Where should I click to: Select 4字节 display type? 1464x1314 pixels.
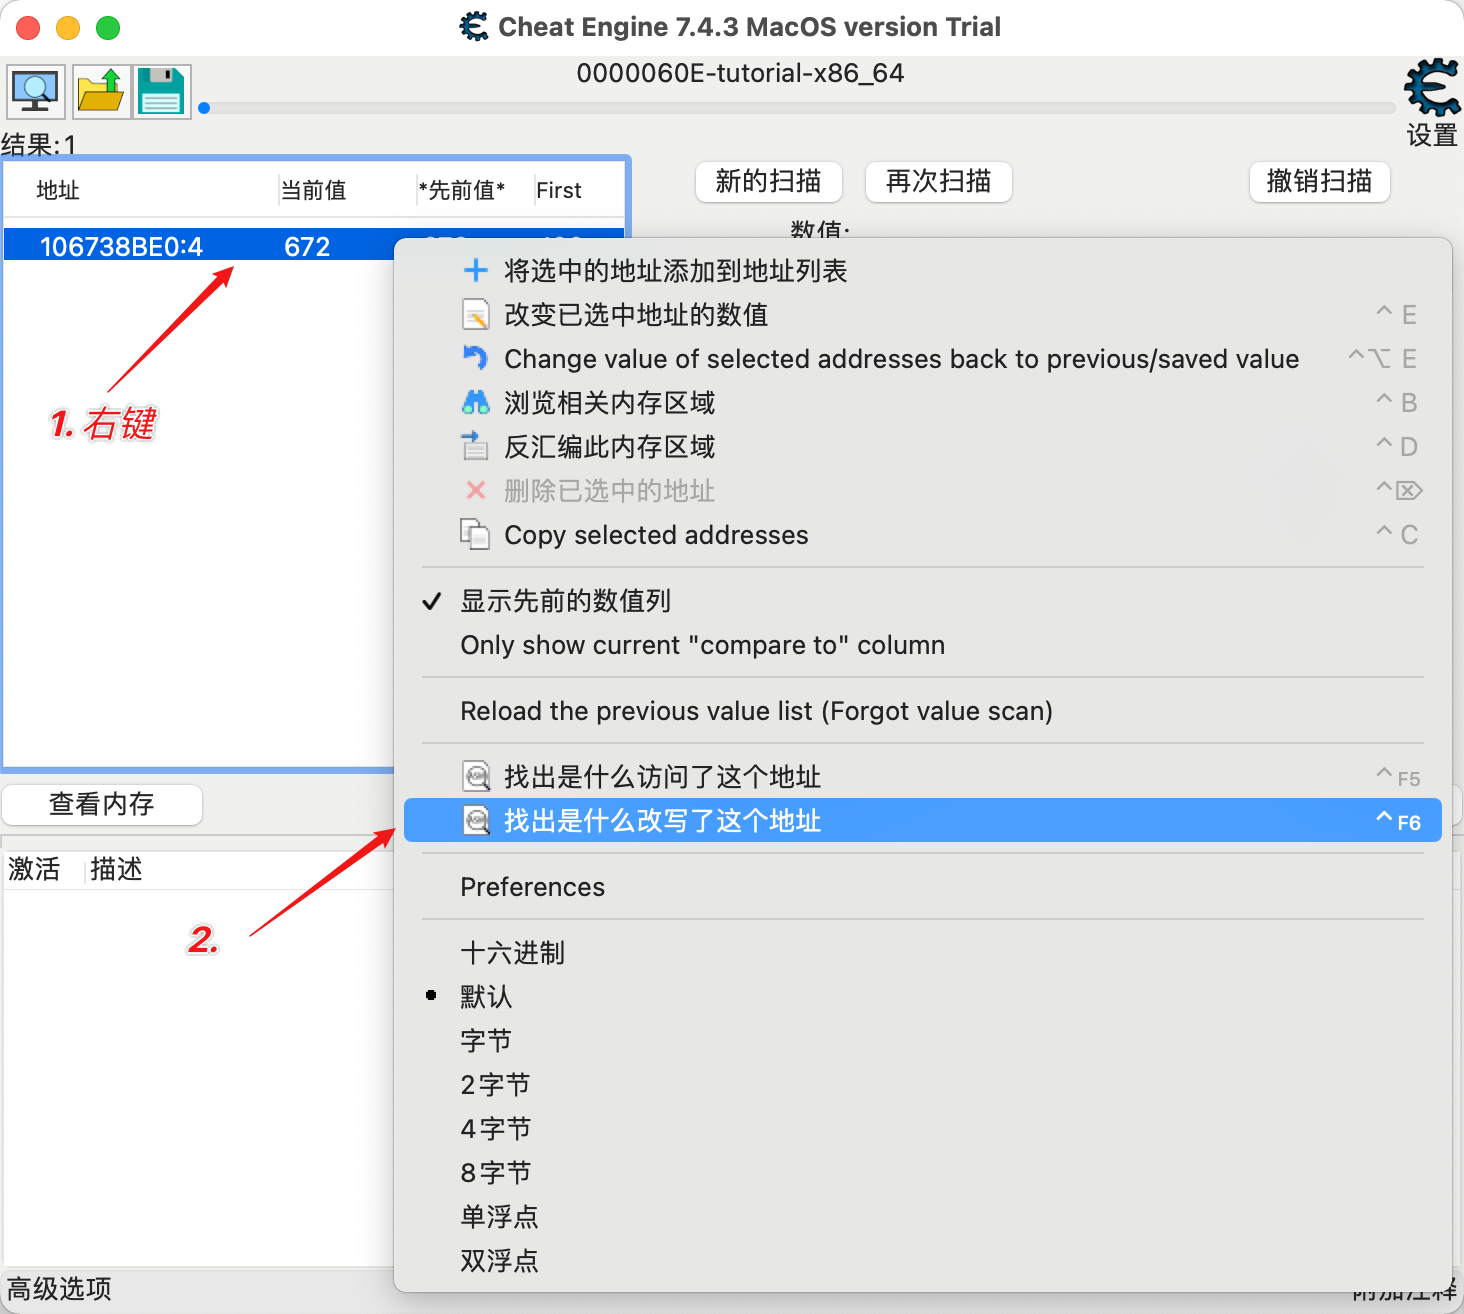click(922, 1128)
